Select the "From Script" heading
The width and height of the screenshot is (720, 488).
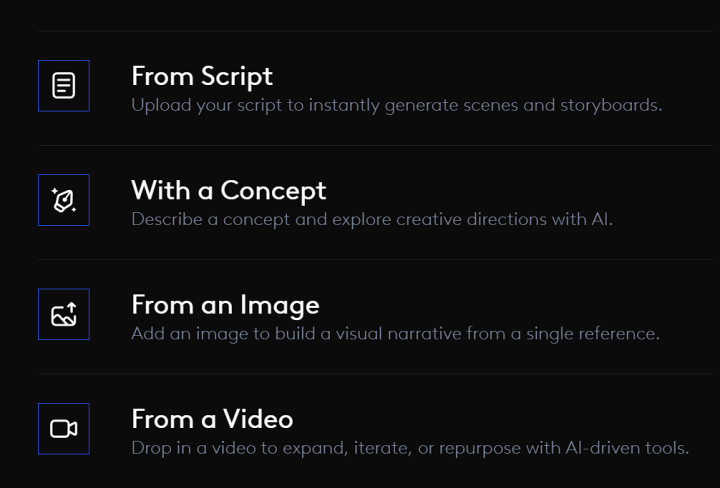[201, 76]
